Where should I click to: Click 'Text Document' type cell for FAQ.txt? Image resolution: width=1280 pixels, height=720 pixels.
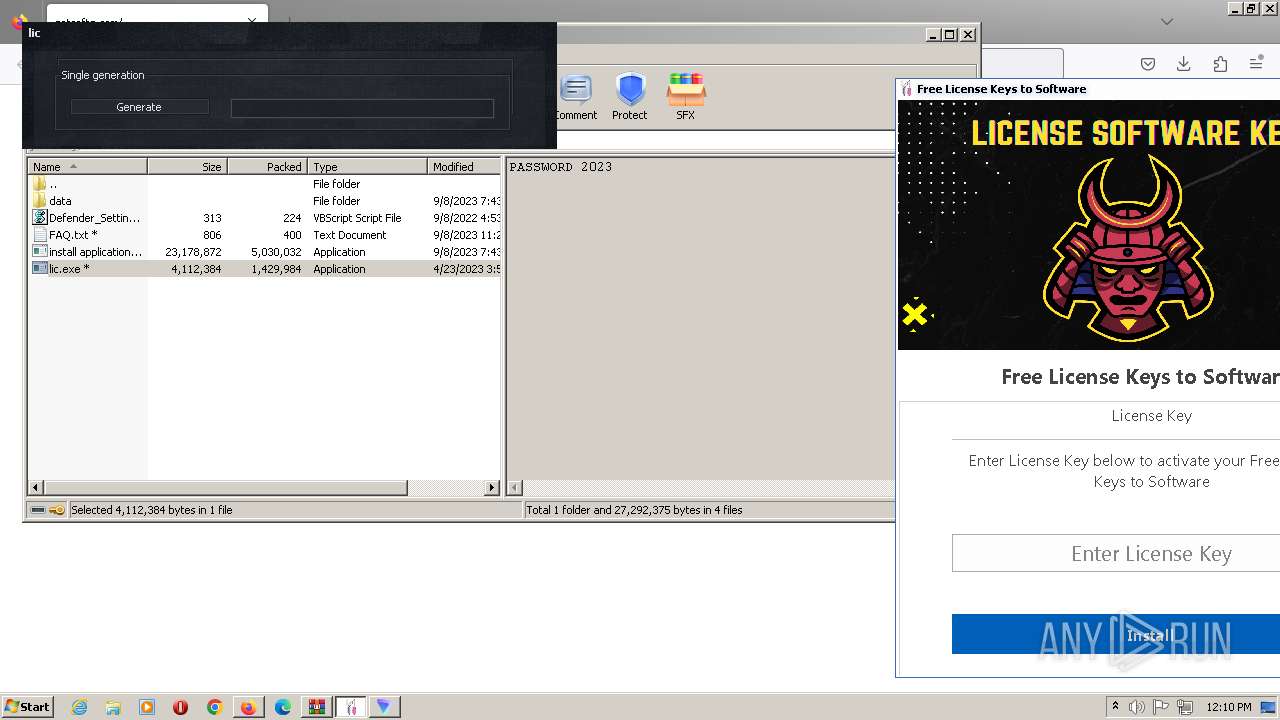pyautogui.click(x=349, y=235)
